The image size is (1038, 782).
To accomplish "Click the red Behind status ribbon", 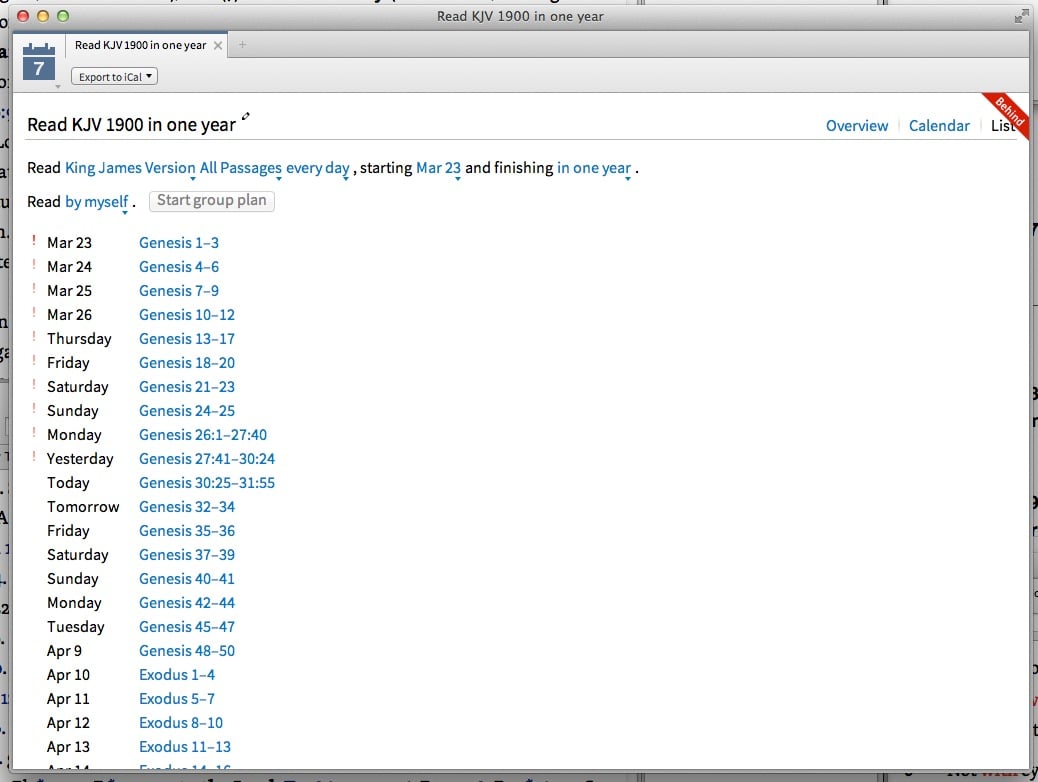I will [1008, 113].
